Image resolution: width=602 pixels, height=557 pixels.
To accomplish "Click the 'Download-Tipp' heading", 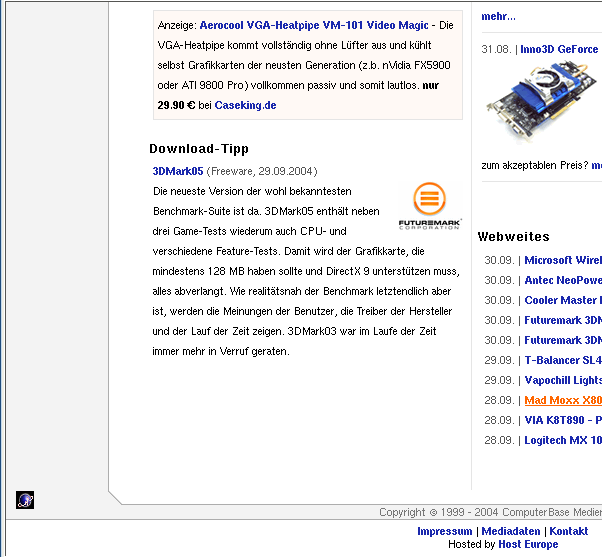I will (x=199, y=149).
